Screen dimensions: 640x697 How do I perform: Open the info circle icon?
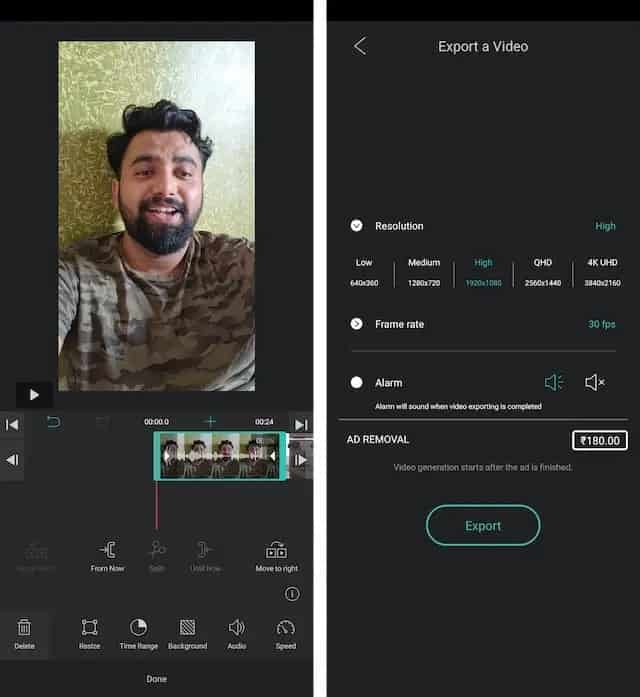[292, 593]
